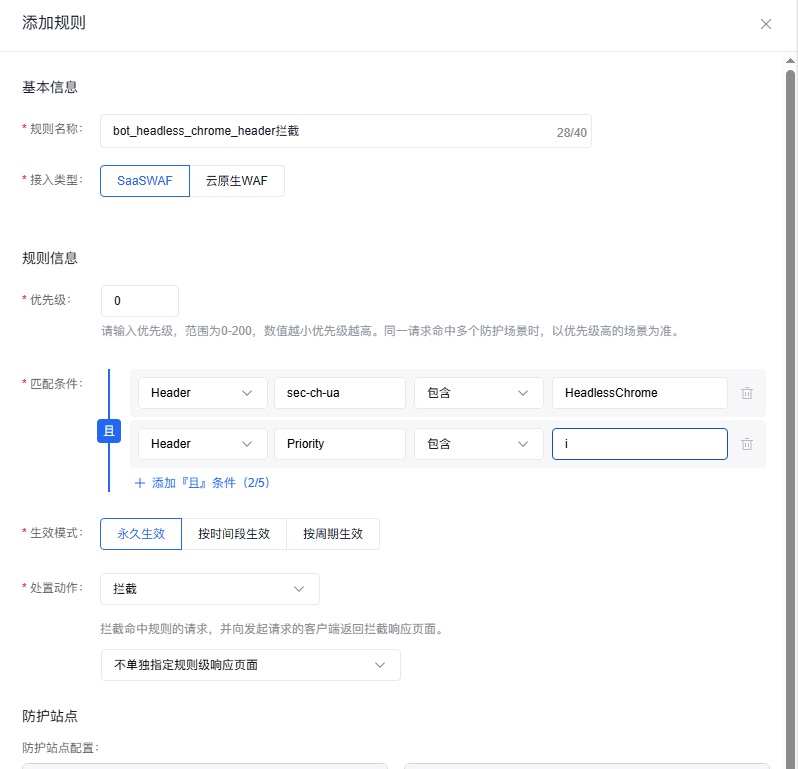The height and width of the screenshot is (769, 798).
Task: Choose 按周期生效 effective mode
Action: 333,534
